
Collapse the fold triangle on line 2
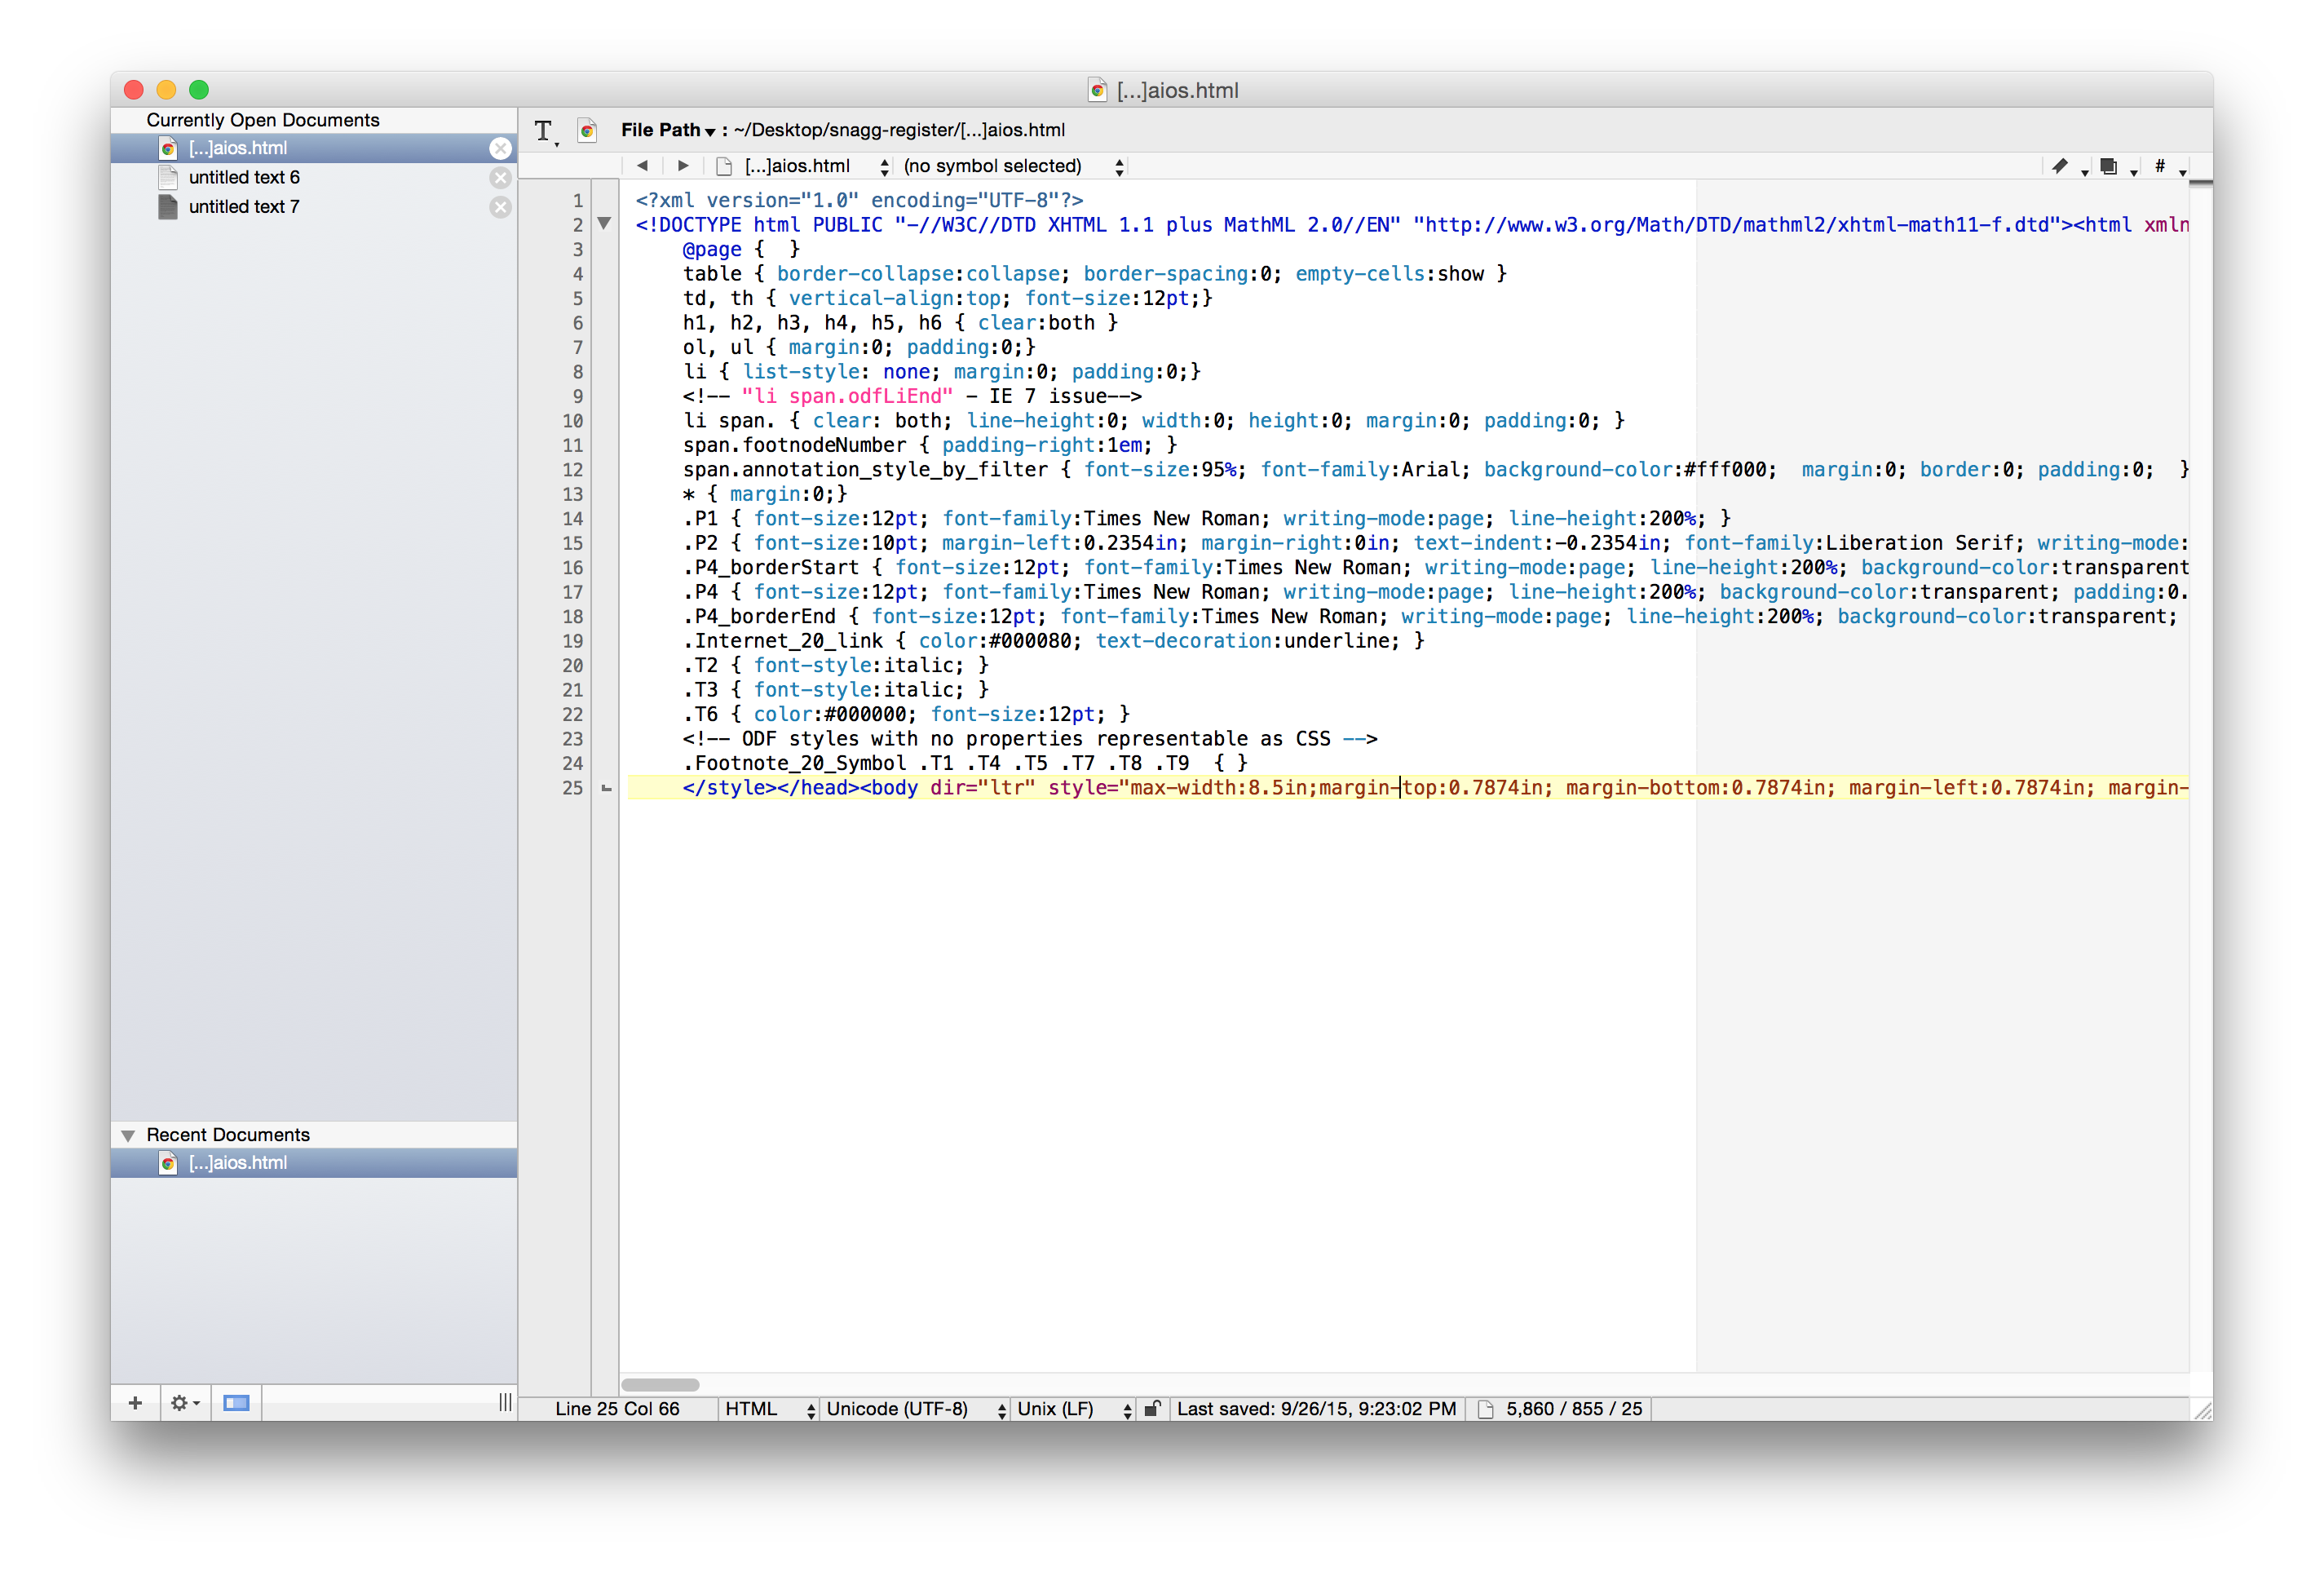coord(604,224)
